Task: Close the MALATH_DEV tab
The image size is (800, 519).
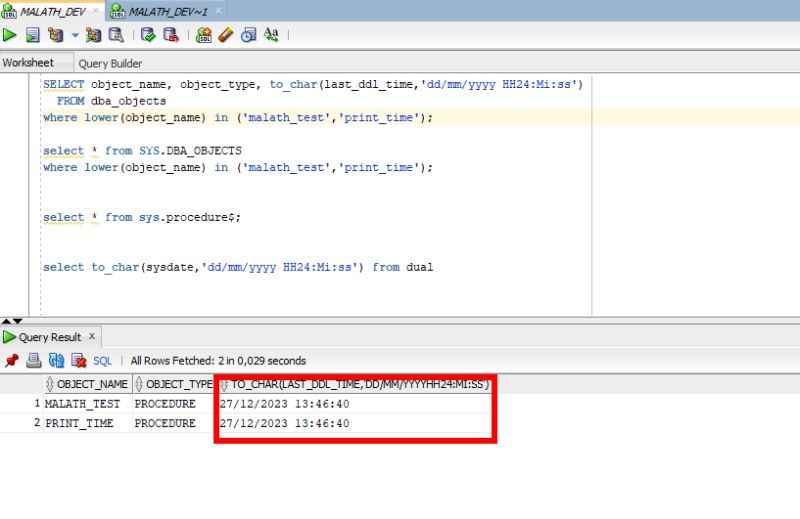Action: pos(95,10)
